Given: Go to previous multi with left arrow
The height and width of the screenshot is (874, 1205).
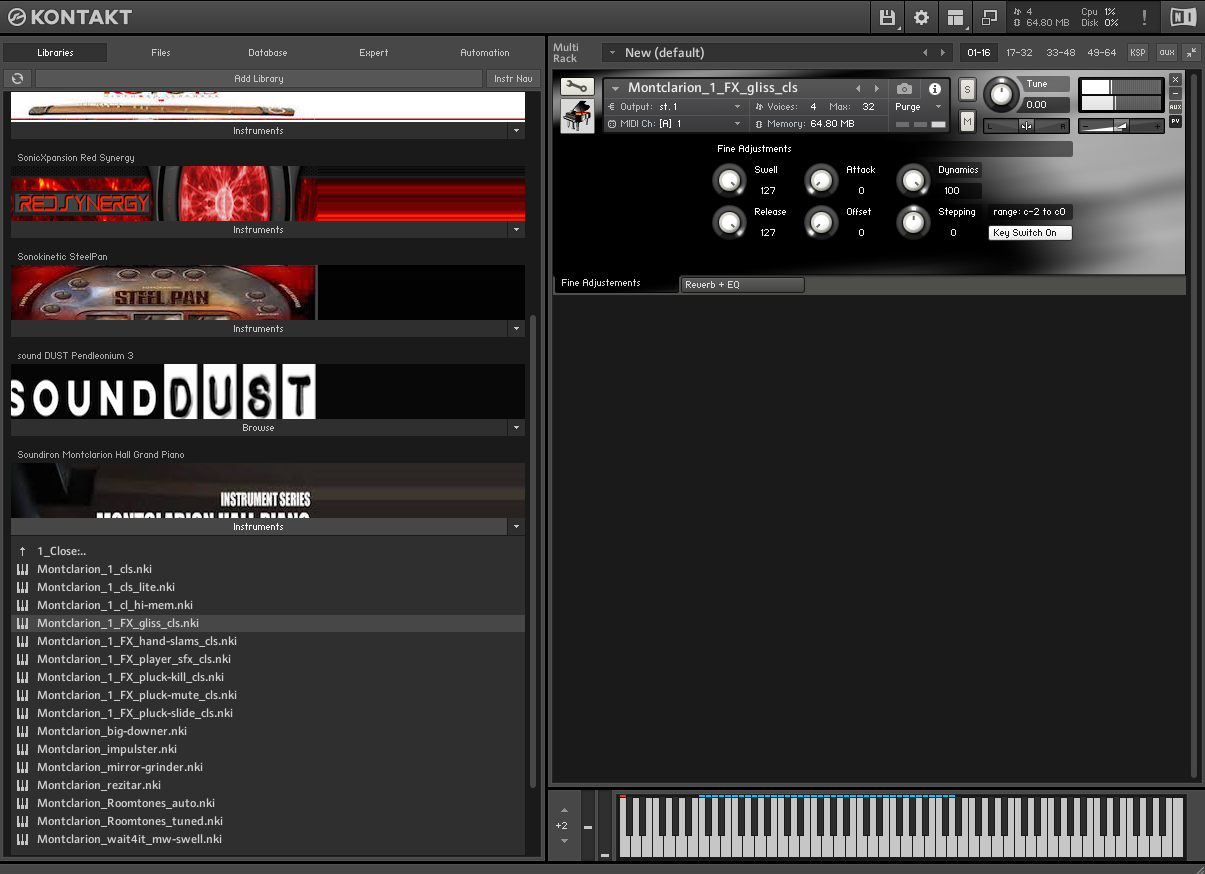Looking at the screenshot, I should pos(924,52).
